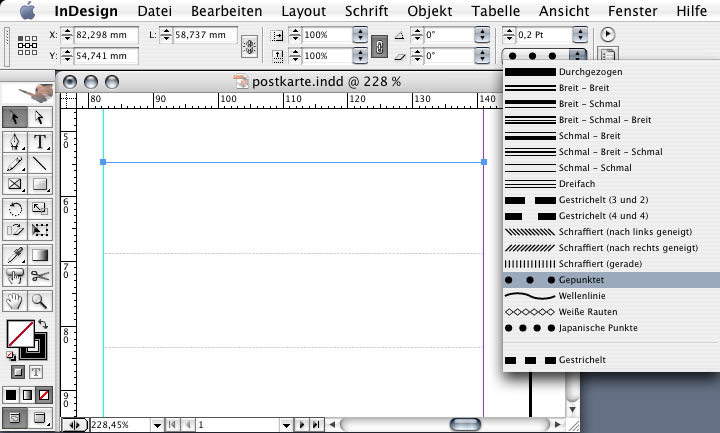Choose the Direct Selection tool
Viewport: 720px width, 433px height.
point(41,118)
